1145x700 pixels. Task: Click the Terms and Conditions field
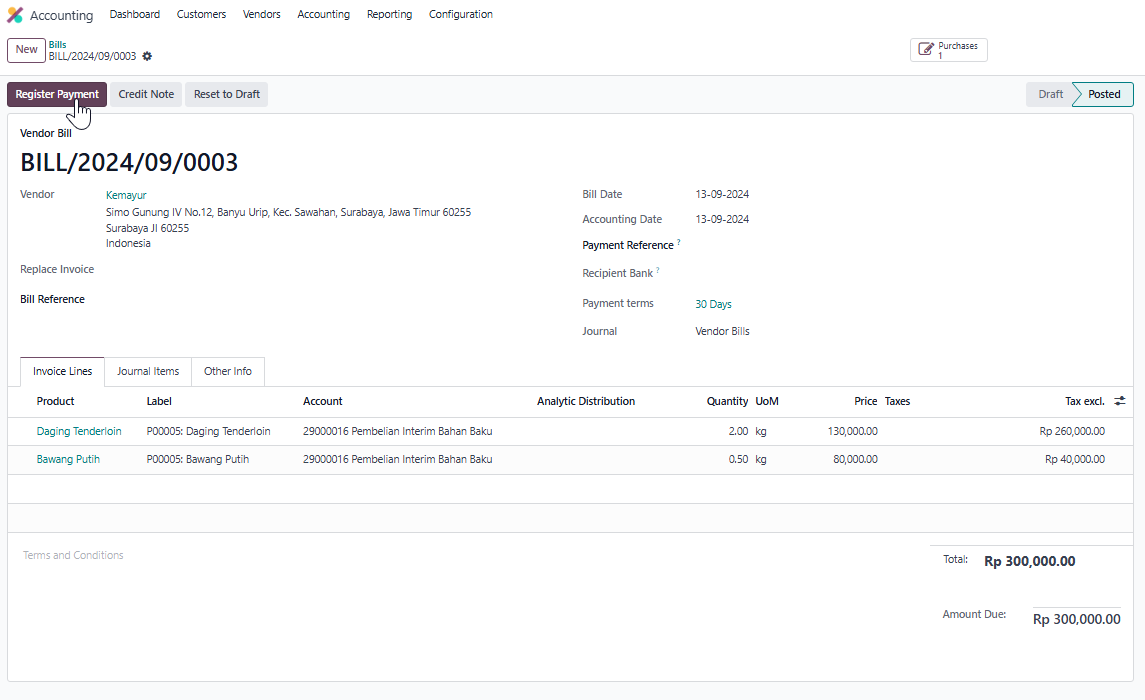point(73,555)
